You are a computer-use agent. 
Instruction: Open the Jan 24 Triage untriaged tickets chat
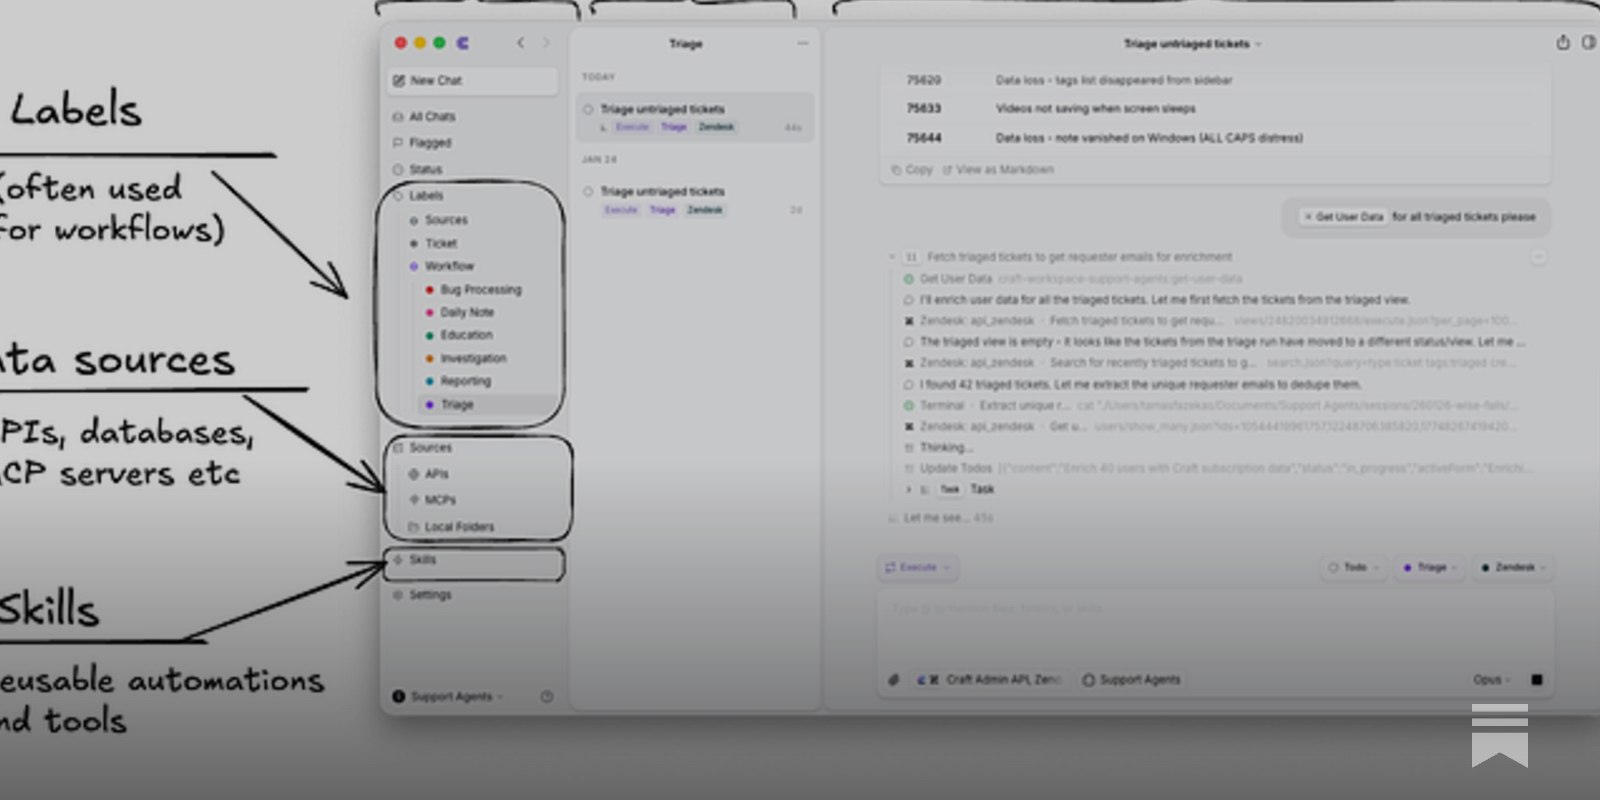pyautogui.click(x=695, y=200)
